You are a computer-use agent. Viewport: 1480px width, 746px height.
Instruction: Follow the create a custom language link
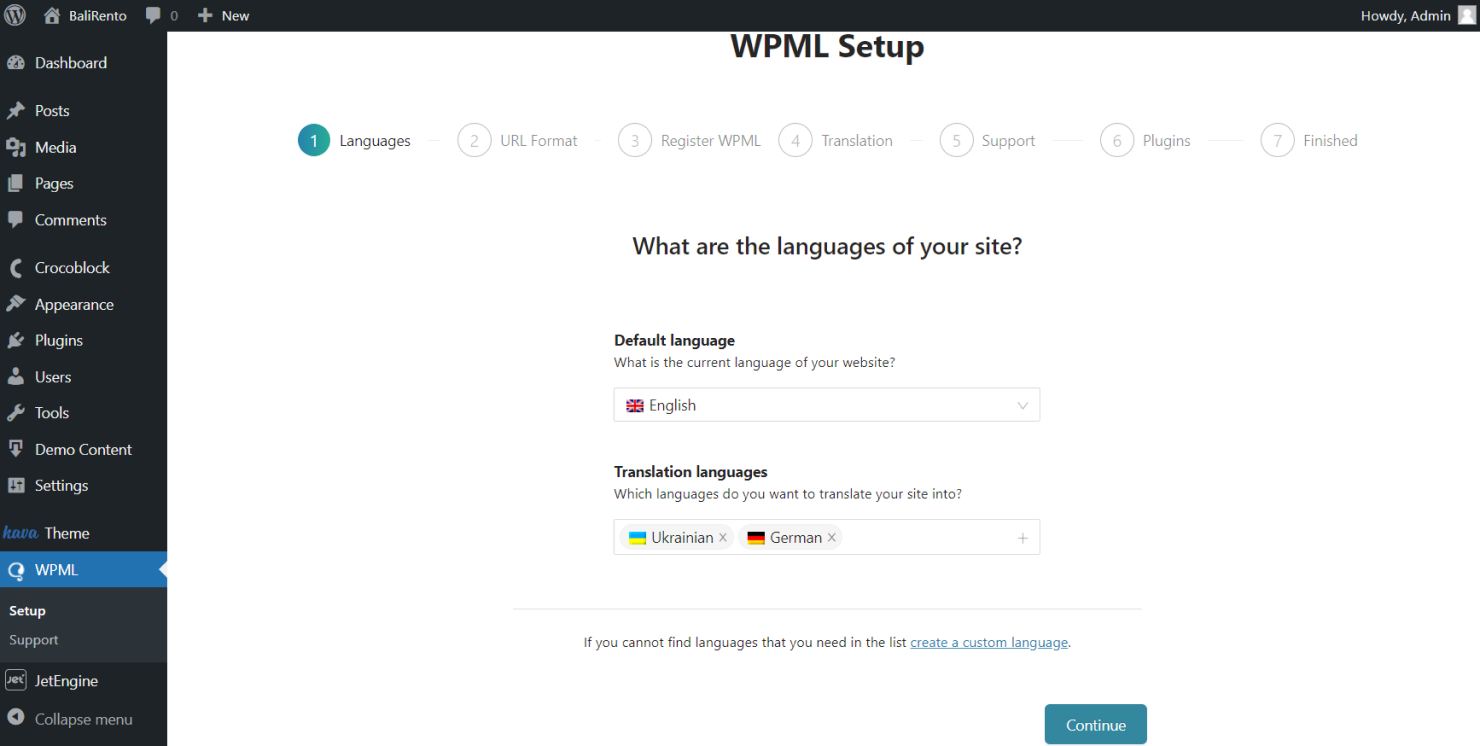pos(989,642)
